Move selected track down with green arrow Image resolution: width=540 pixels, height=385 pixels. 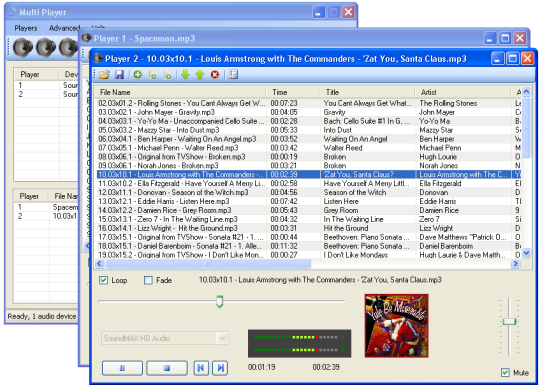point(185,74)
